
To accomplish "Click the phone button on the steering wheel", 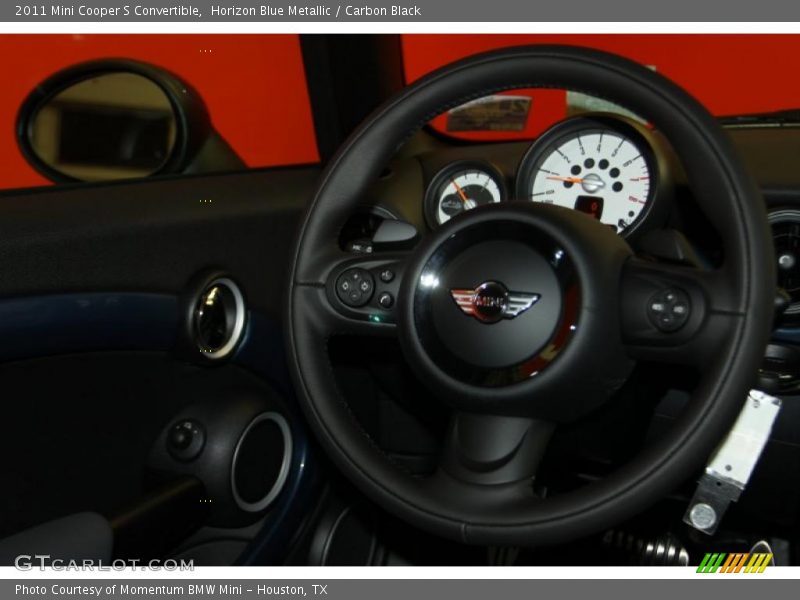I will (x=387, y=298).
